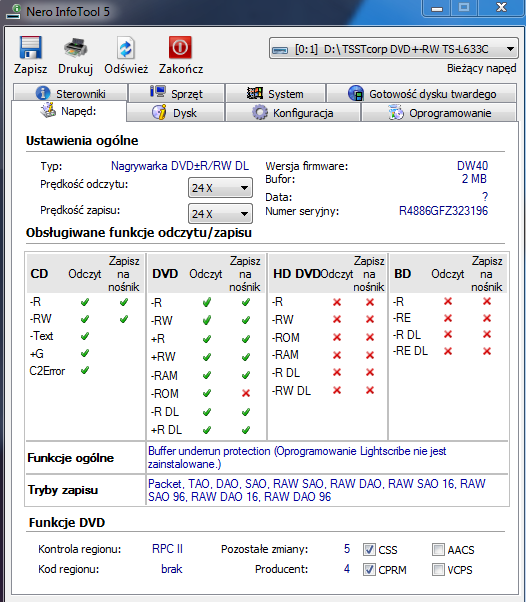
Task: Close the Nero InfoTool window
Action: [x=501, y=8]
